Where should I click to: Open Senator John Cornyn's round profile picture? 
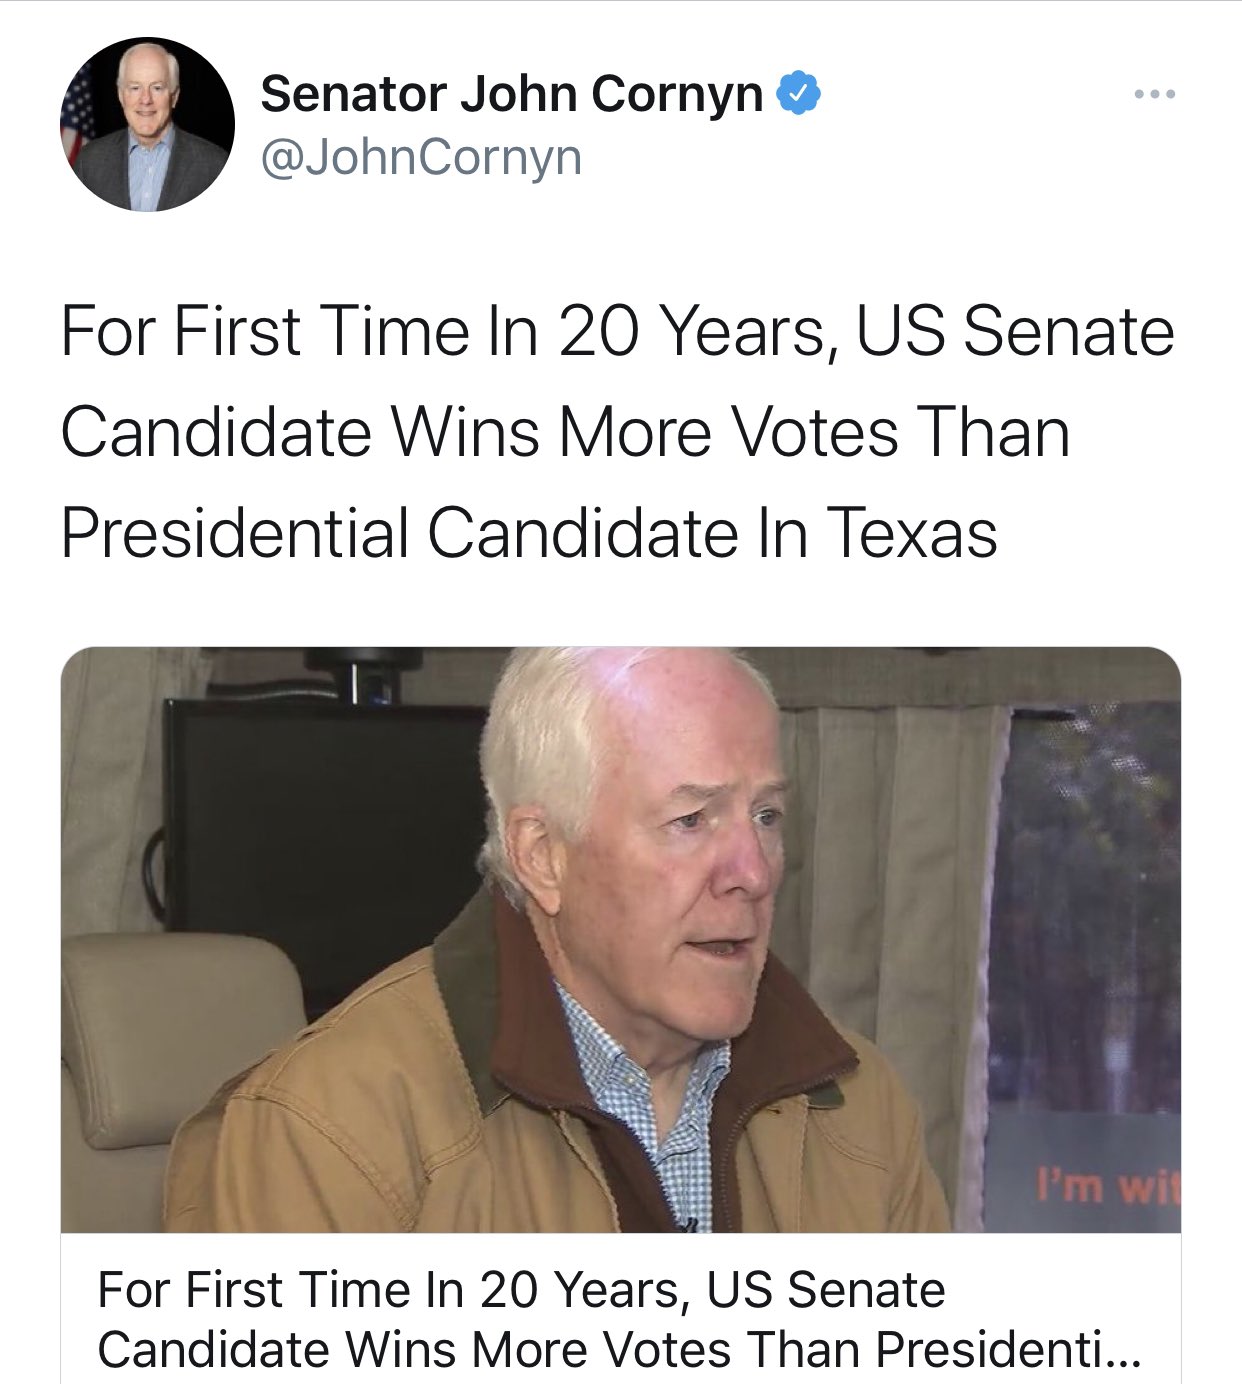[x=148, y=124]
